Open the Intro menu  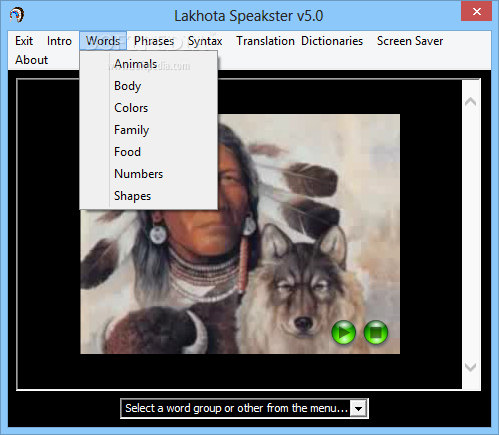coord(59,41)
